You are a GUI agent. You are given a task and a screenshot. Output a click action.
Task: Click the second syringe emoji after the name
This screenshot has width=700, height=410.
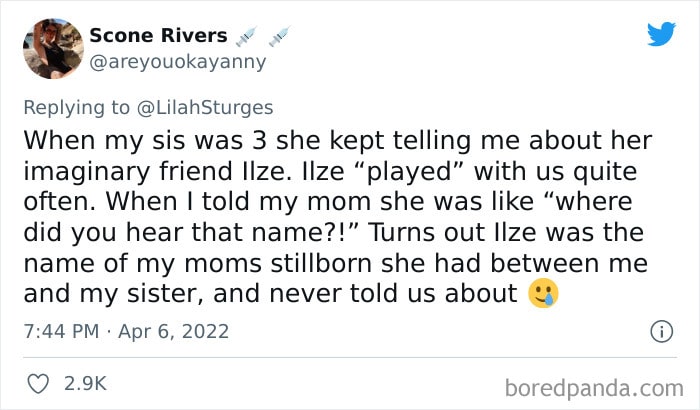[x=279, y=36]
